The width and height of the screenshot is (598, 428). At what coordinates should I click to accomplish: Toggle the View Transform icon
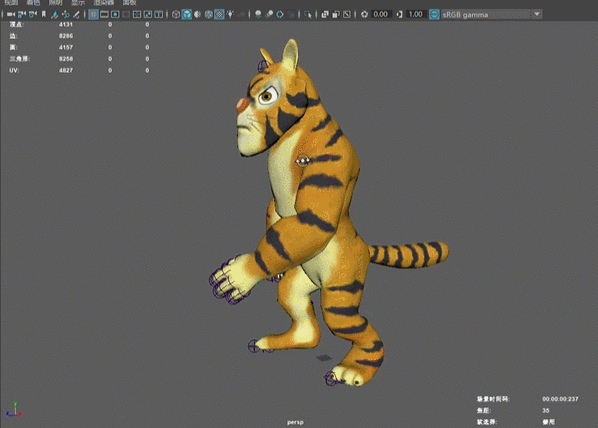click(x=434, y=14)
